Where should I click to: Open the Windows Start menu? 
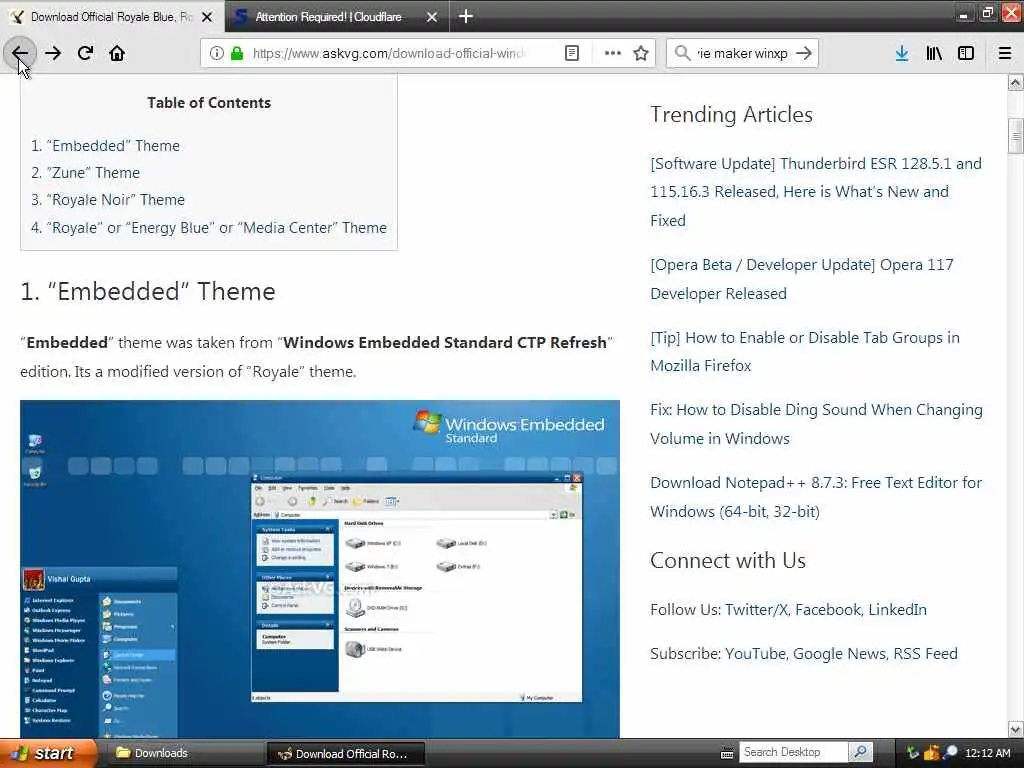coord(48,753)
